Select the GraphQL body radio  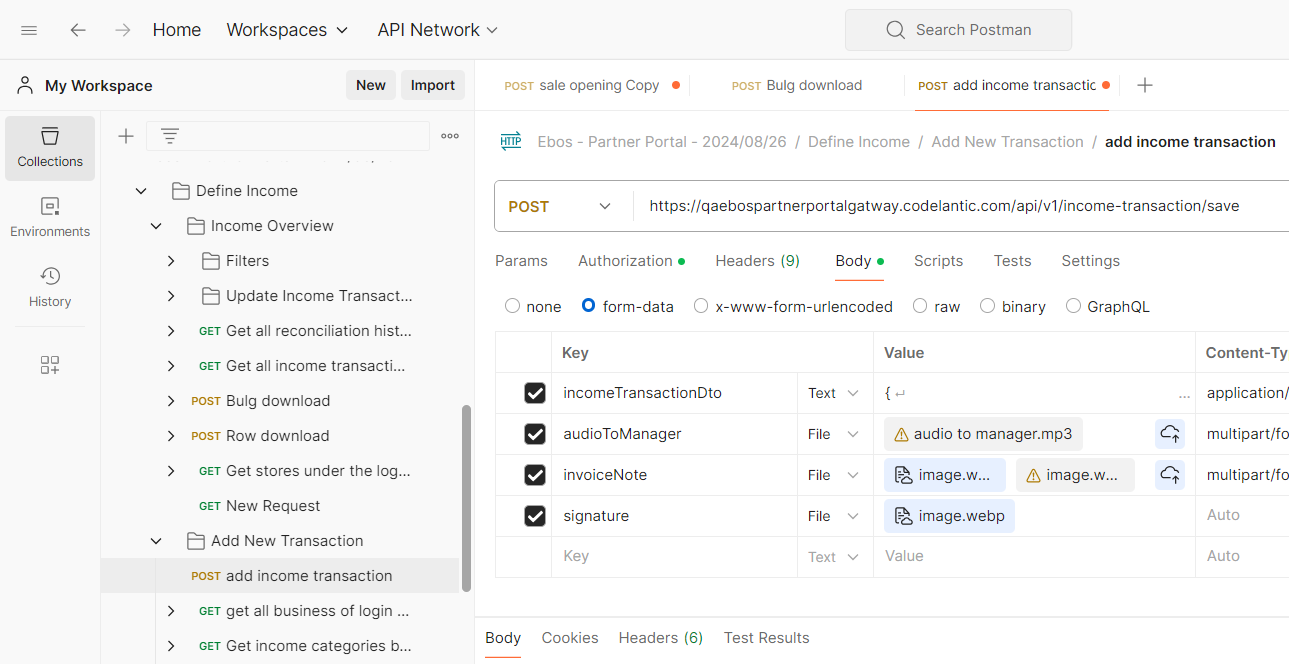click(1073, 306)
